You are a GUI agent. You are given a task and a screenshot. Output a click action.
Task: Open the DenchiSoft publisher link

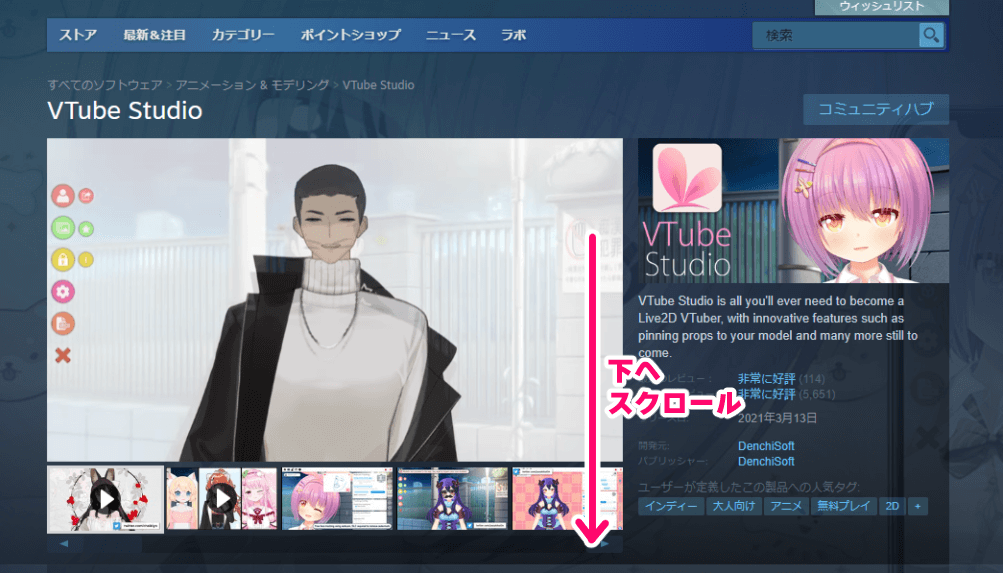766,461
